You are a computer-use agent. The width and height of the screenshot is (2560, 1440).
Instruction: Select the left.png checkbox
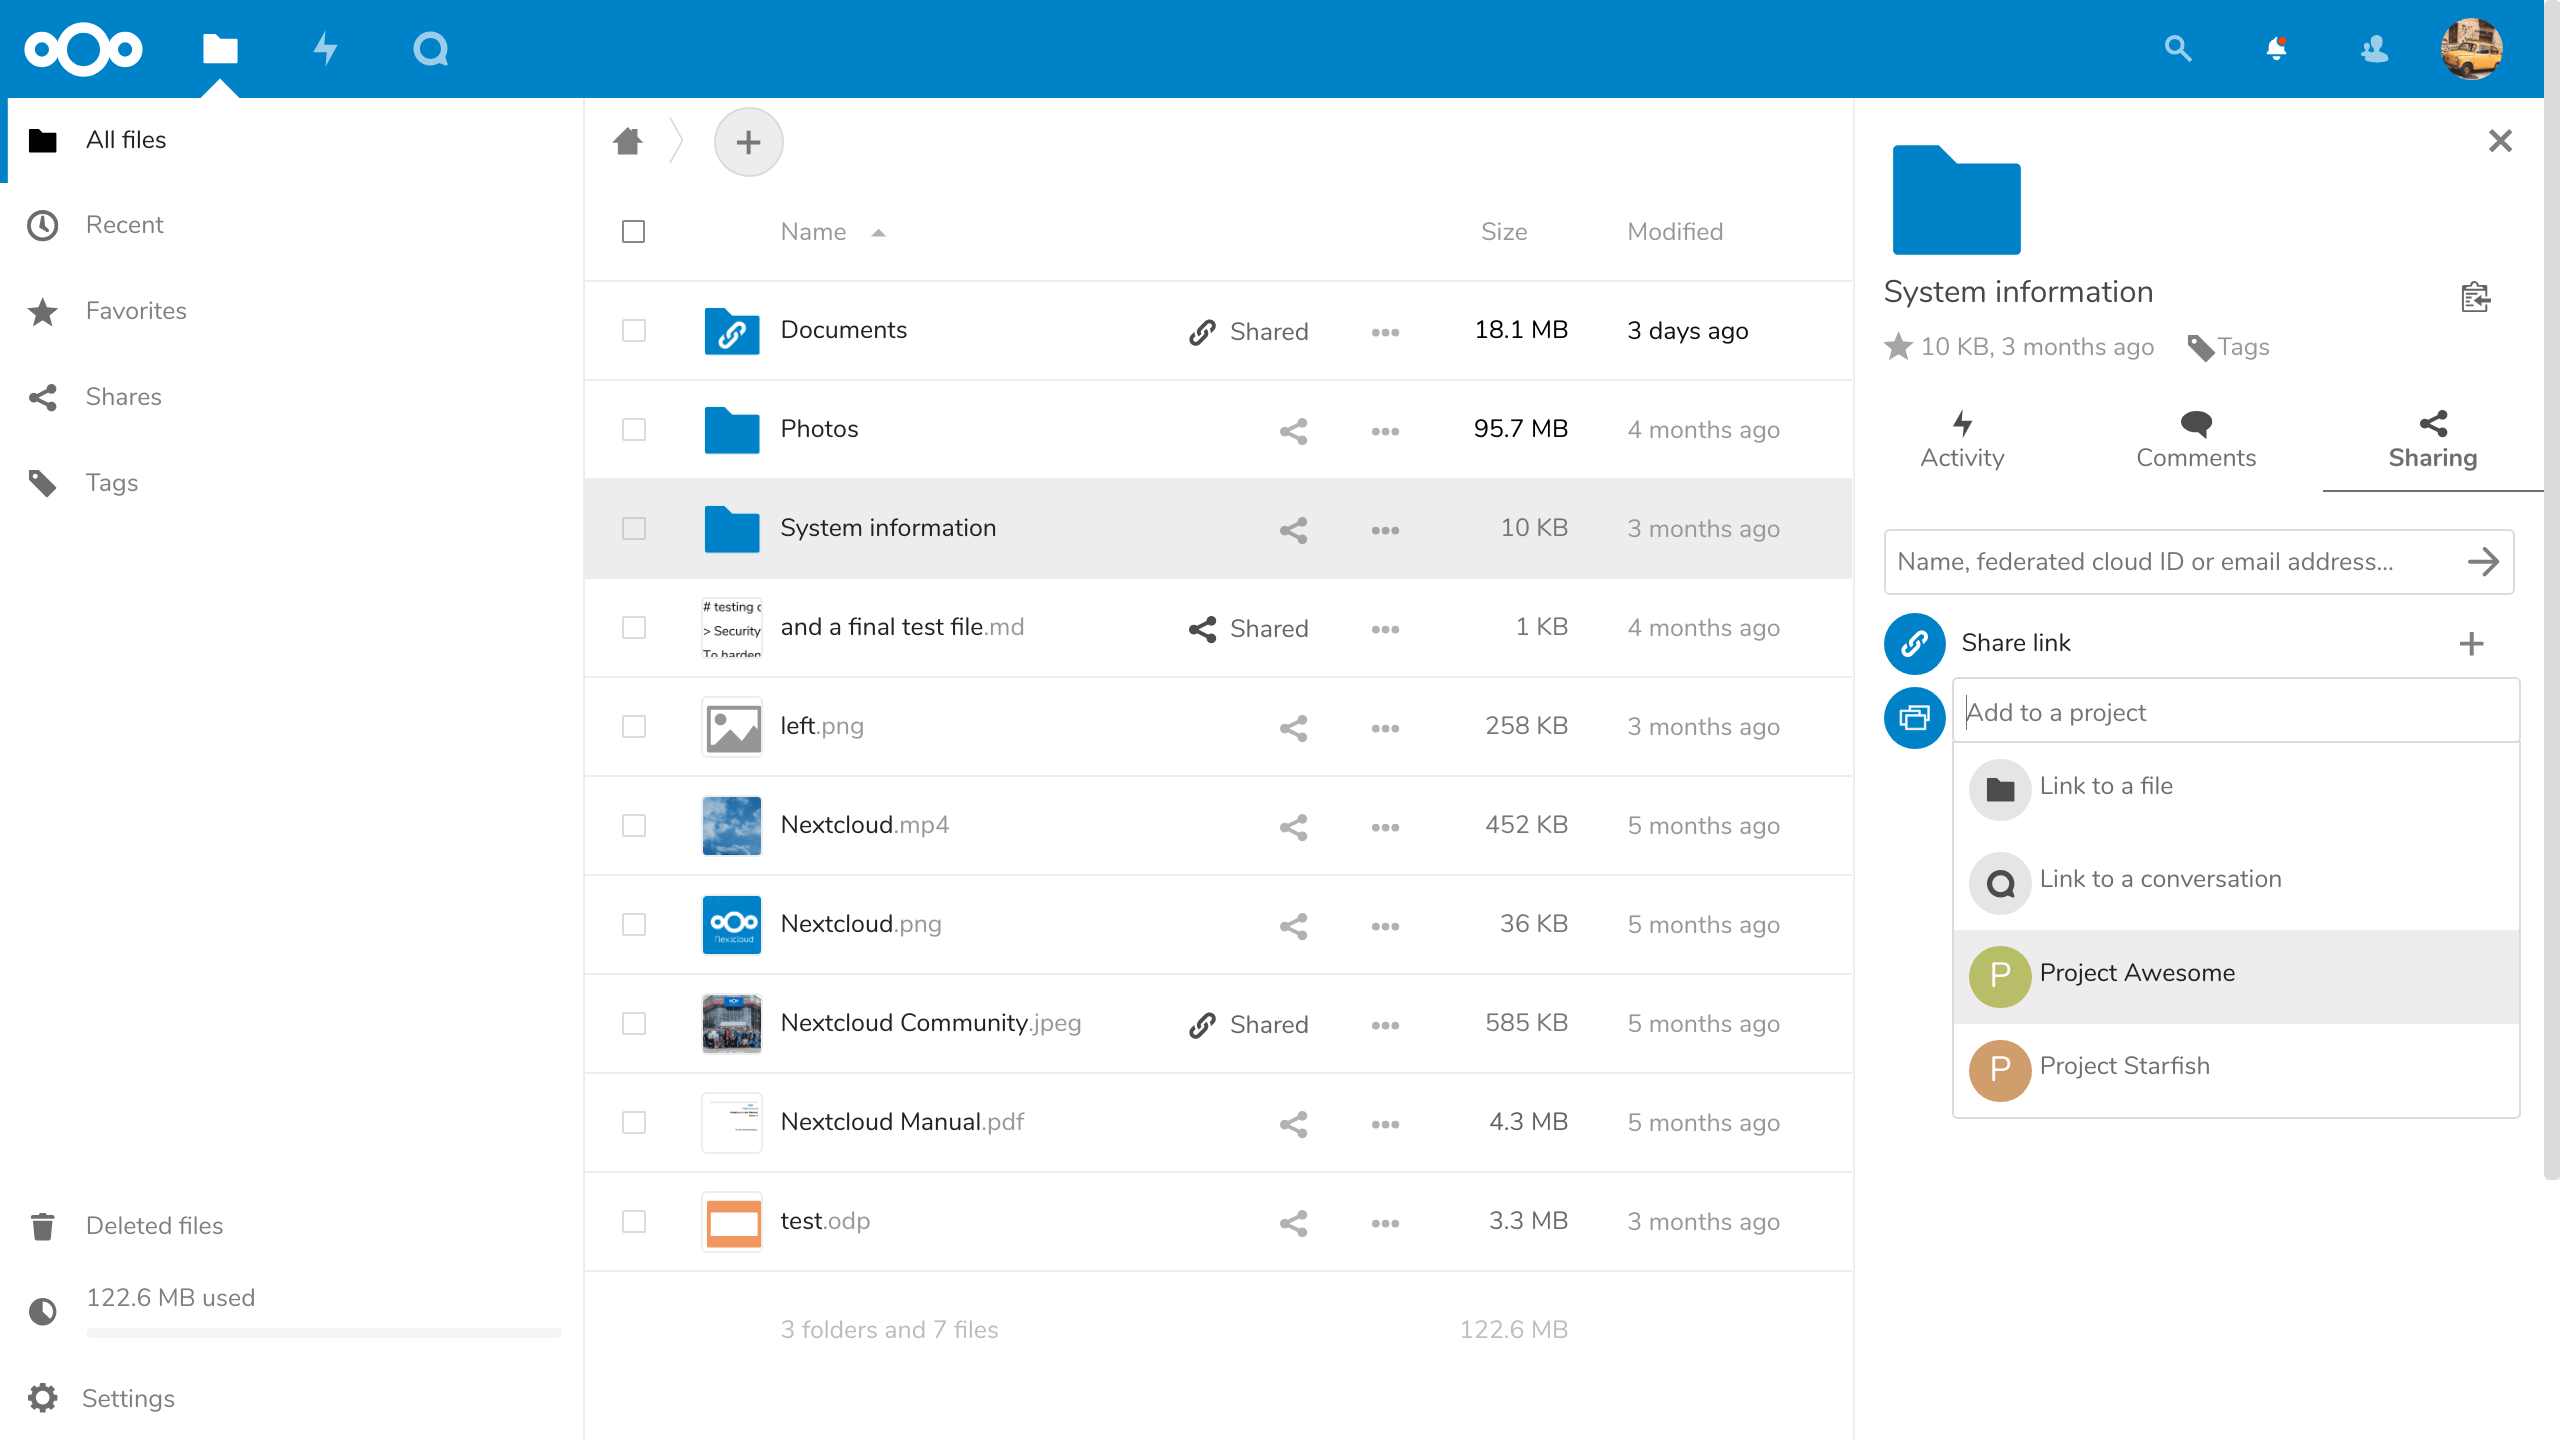633,726
